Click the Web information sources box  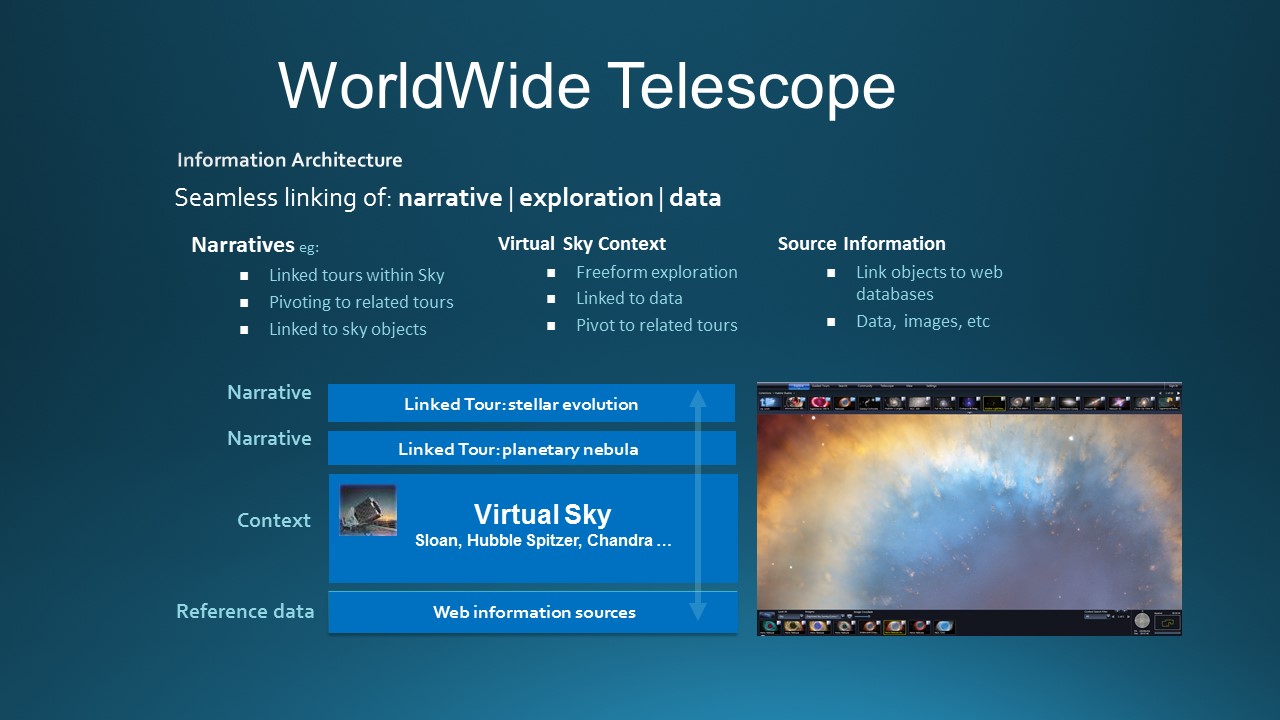coord(533,612)
